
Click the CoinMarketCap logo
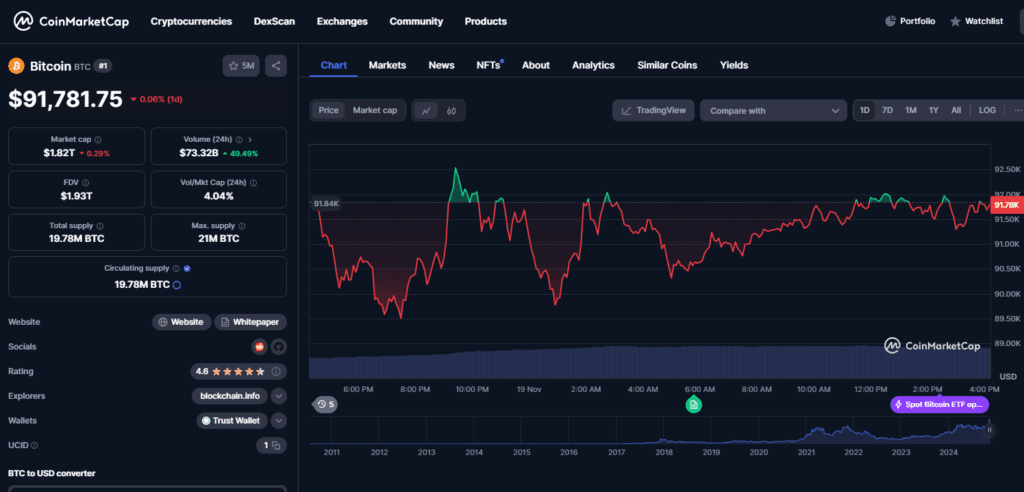coord(71,22)
